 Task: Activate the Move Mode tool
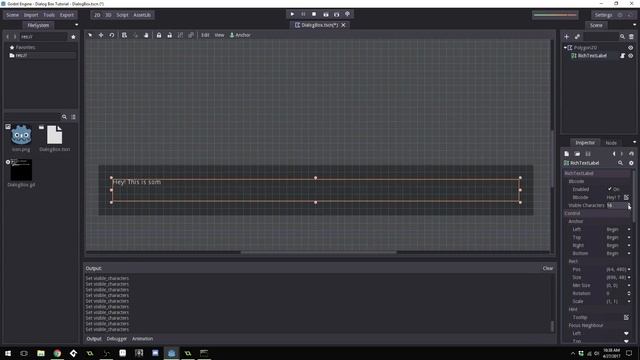point(101,35)
